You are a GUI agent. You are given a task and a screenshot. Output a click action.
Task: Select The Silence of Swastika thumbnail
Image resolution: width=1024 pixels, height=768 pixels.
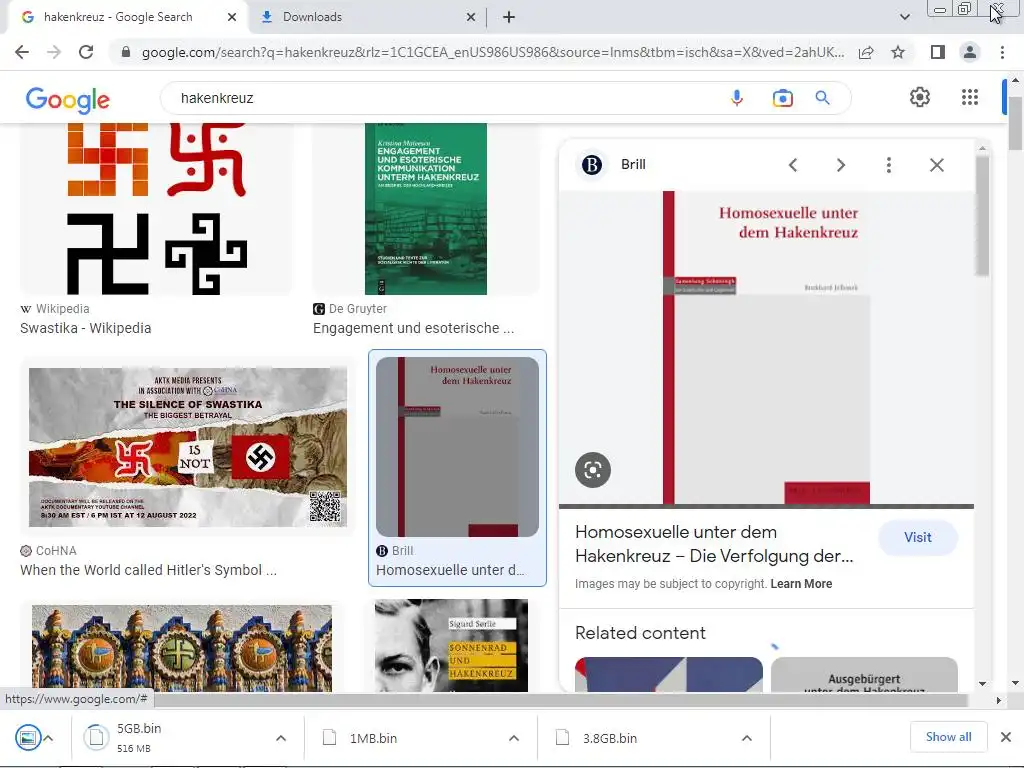188,447
